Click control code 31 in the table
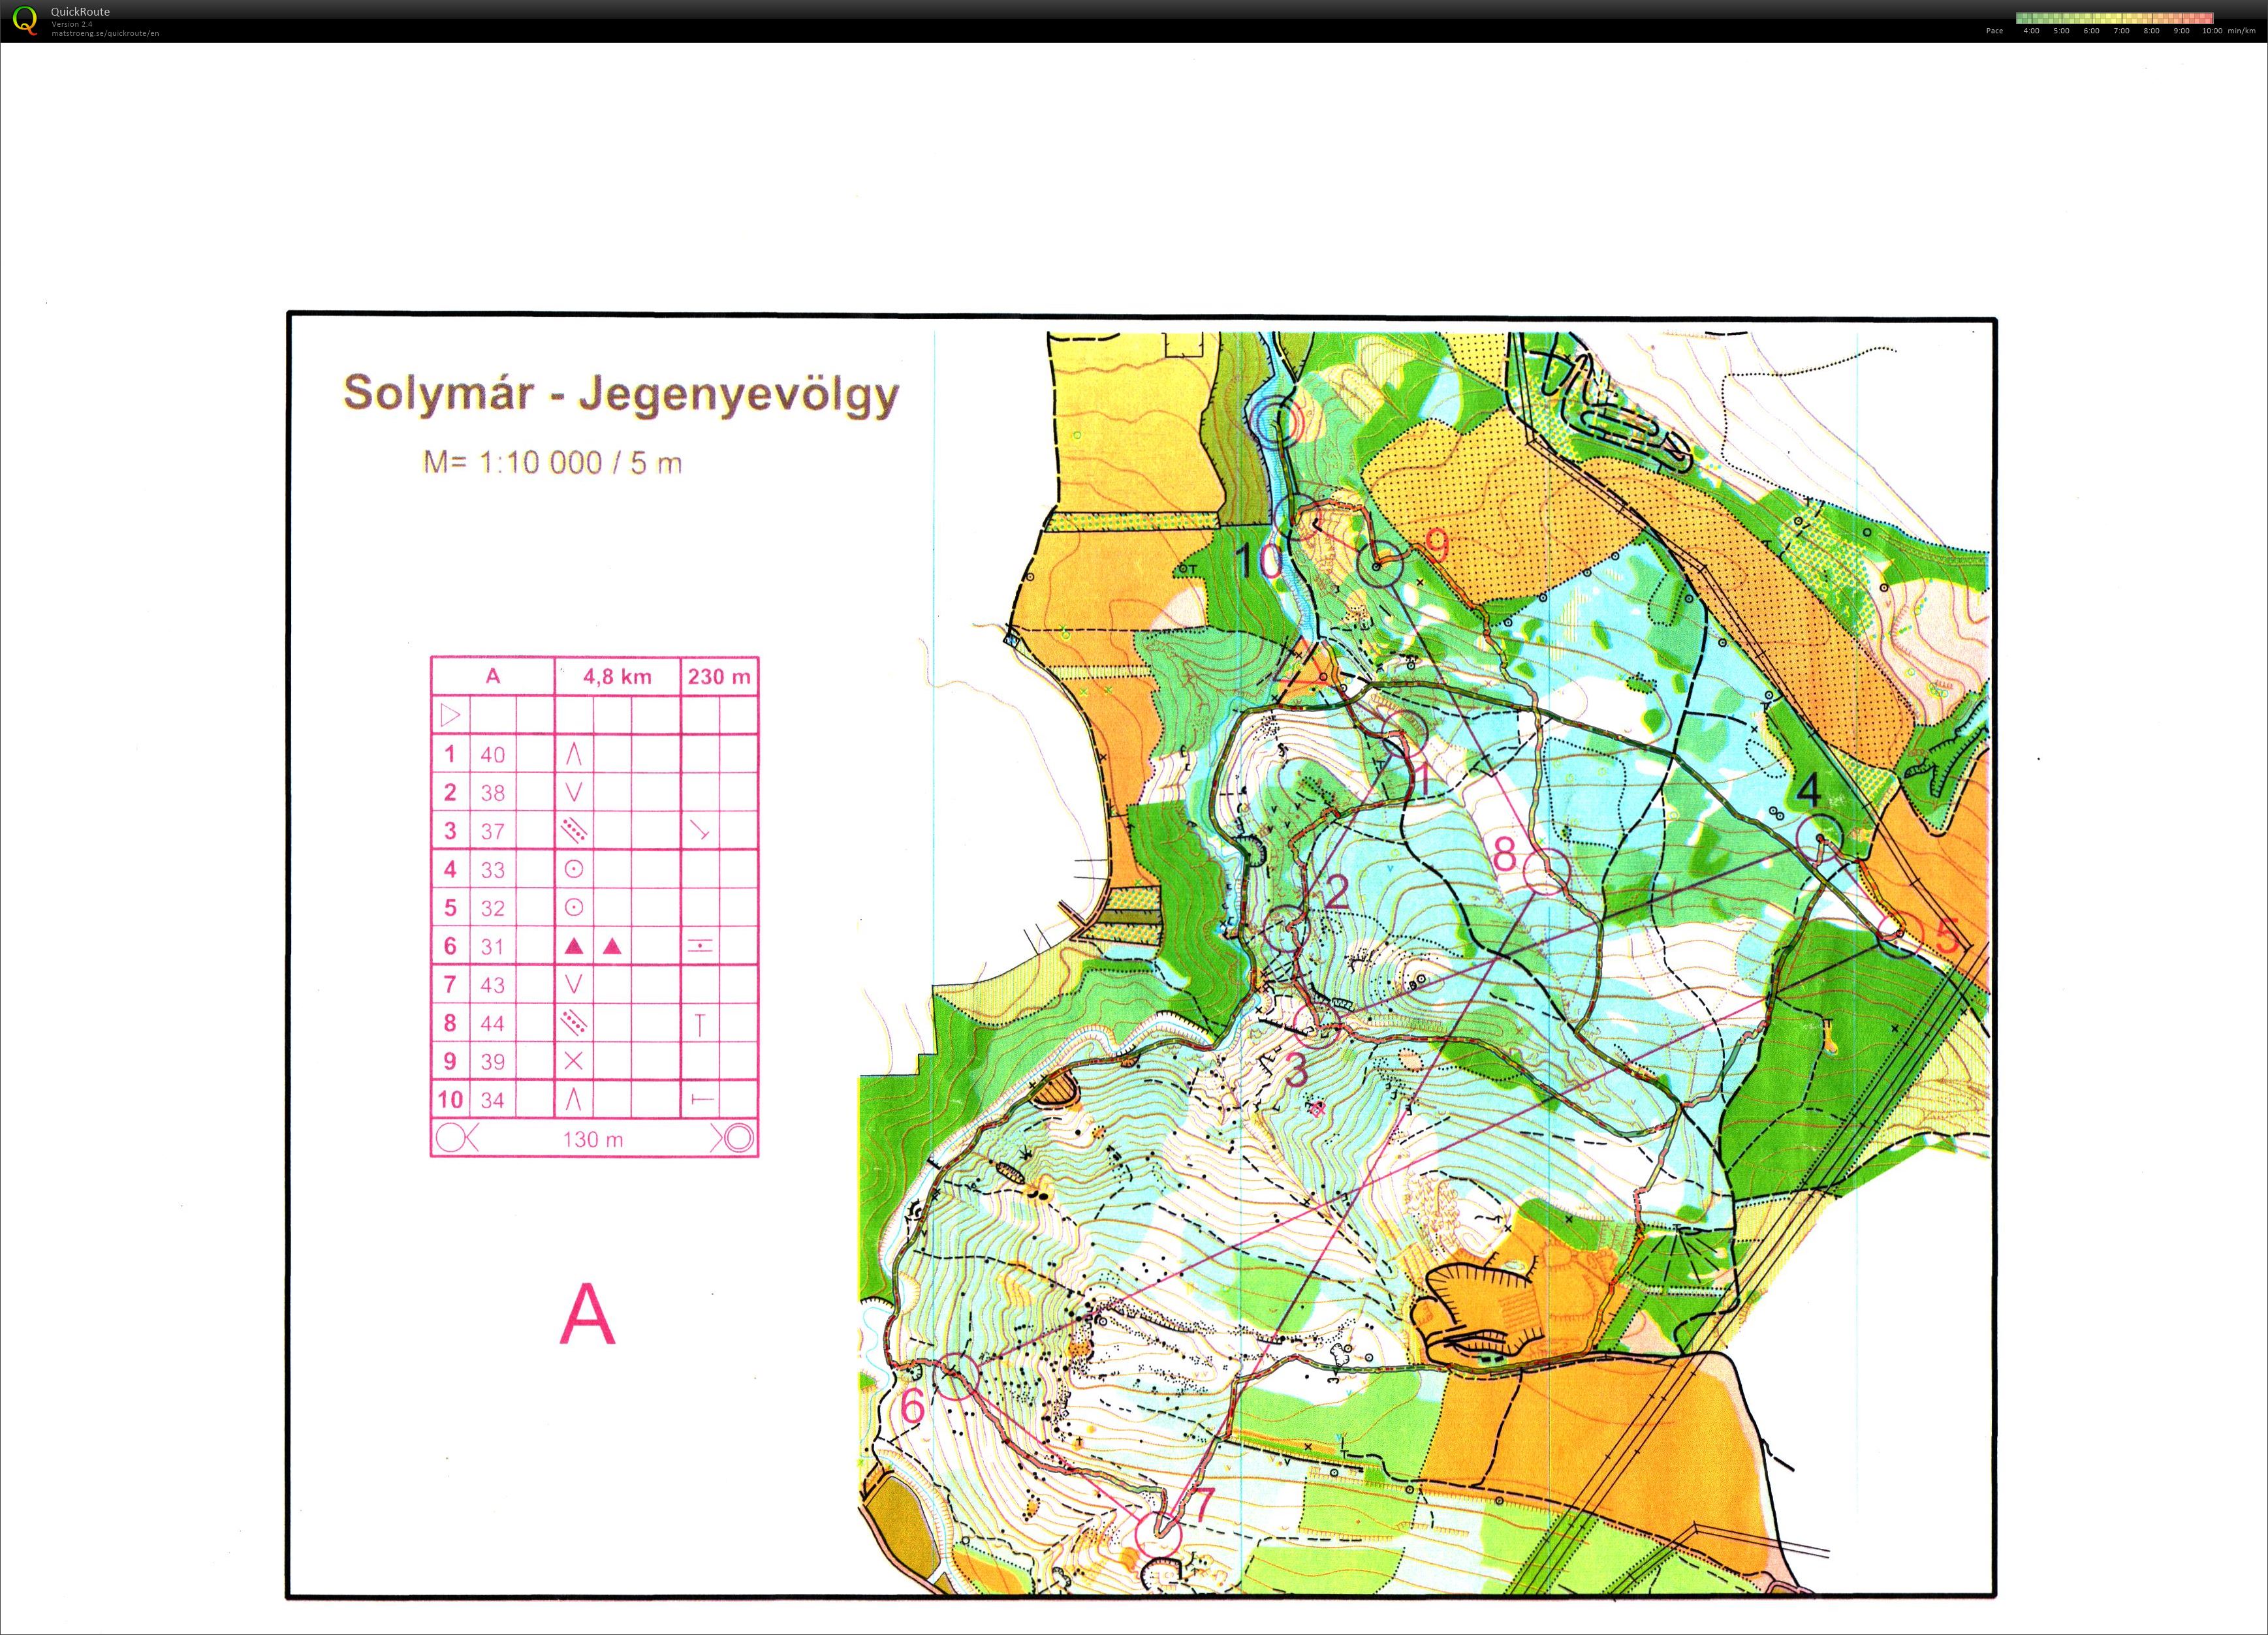The height and width of the screenshot is (1635, 2268). pos(493,947)
